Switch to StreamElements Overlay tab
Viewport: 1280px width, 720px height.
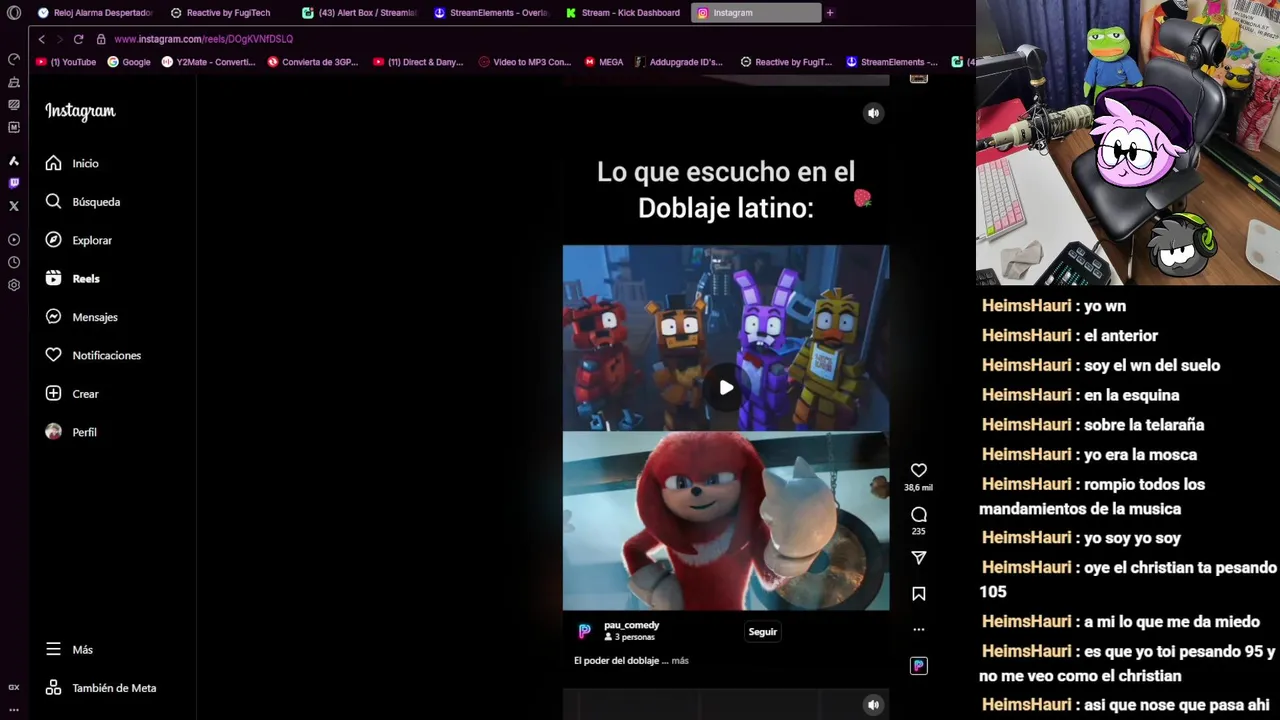click(x=492, y=13)
